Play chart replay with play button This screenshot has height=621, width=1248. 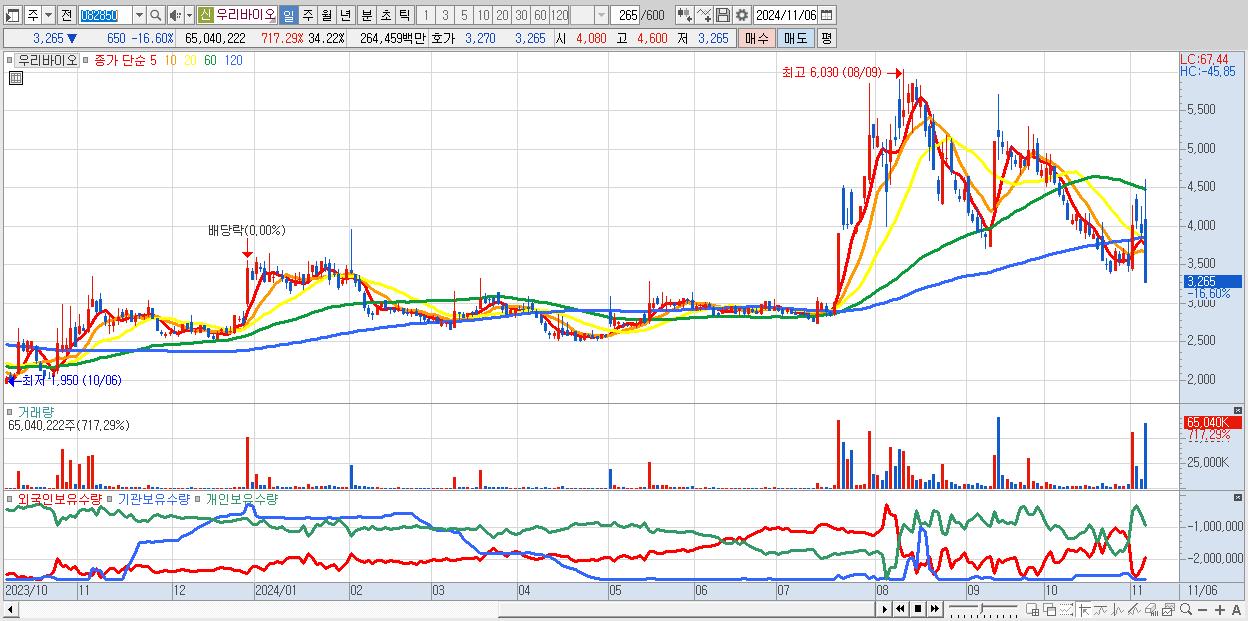tap(885, 609)
